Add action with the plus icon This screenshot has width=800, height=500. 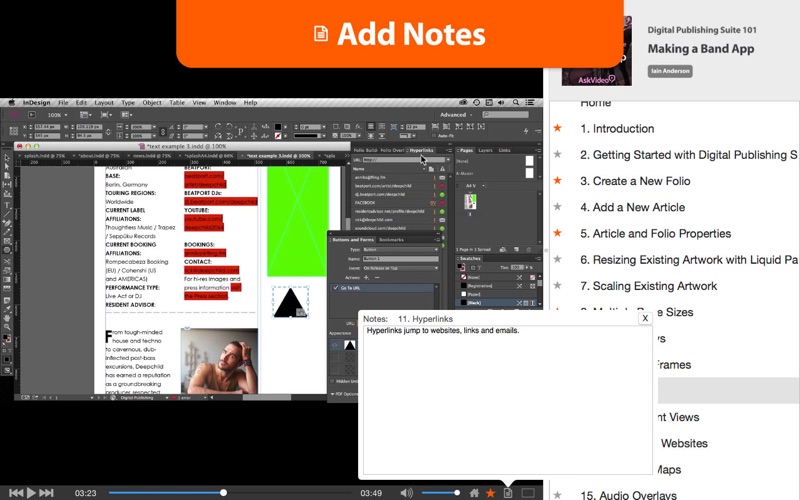coord(366,277)
